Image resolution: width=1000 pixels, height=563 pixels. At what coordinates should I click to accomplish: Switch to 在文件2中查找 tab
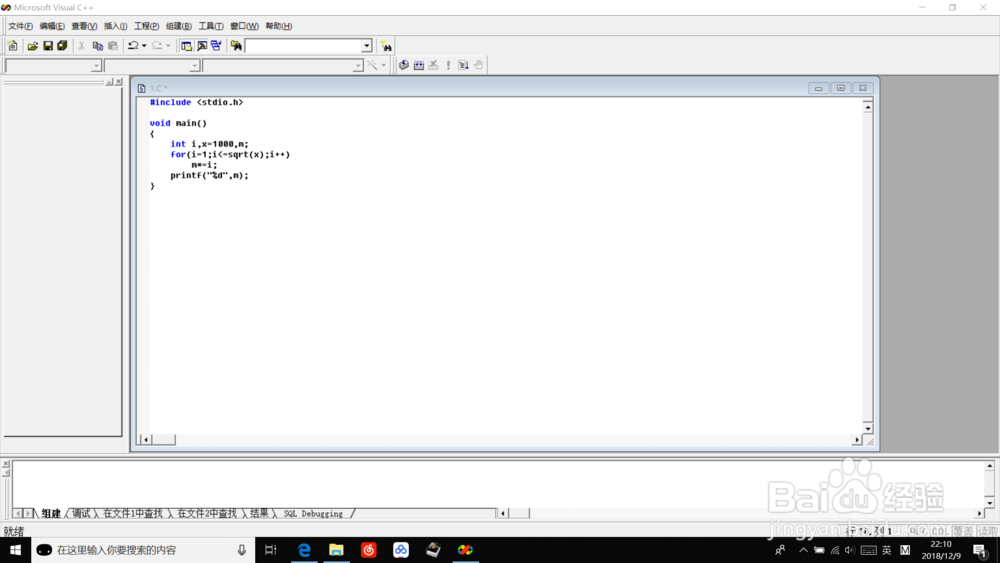[x=207, y=513]
